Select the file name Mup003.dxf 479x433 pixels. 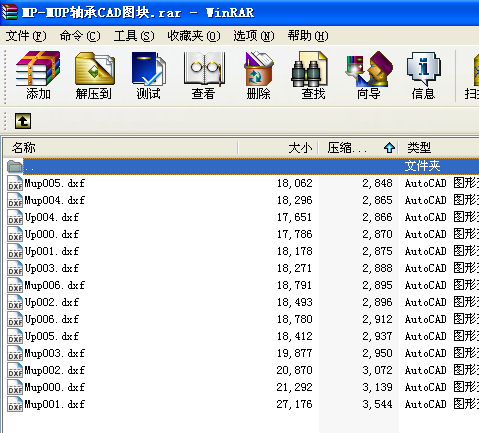pyautogui.click(x=55, y=353)
